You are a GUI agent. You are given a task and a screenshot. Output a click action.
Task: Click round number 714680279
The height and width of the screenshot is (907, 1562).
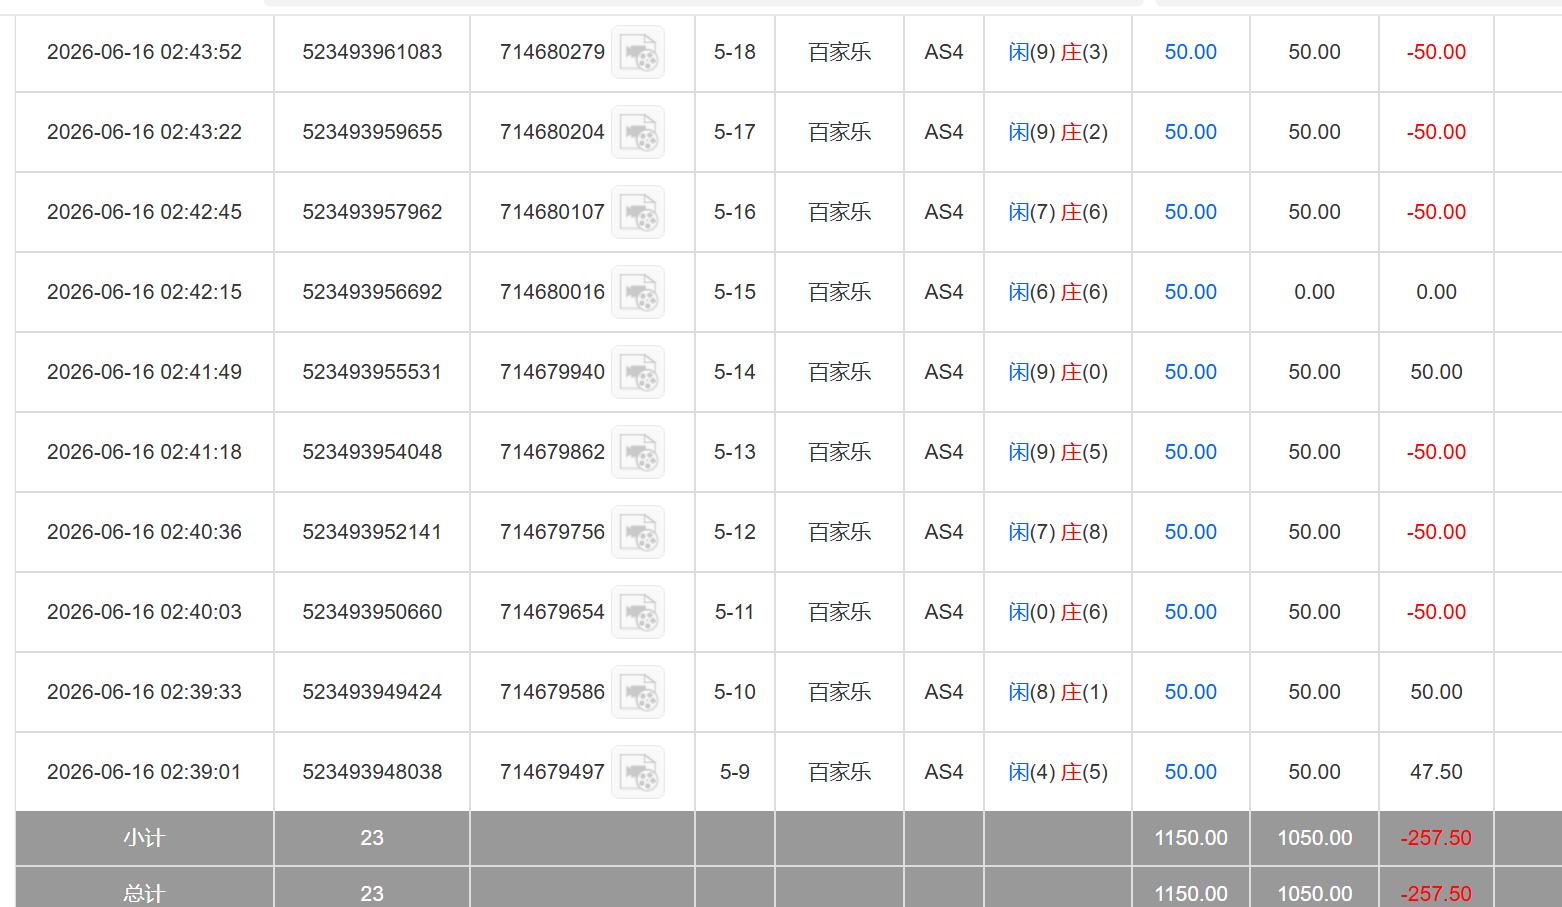pos(552,52)
